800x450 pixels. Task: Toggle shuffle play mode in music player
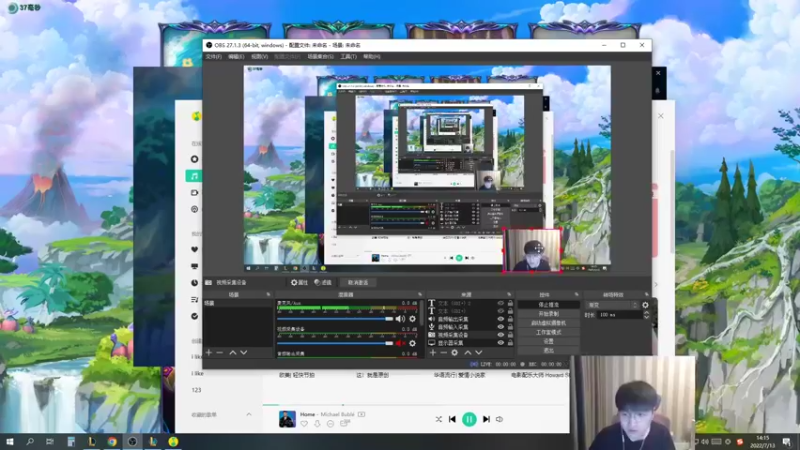tap(438, 419)
